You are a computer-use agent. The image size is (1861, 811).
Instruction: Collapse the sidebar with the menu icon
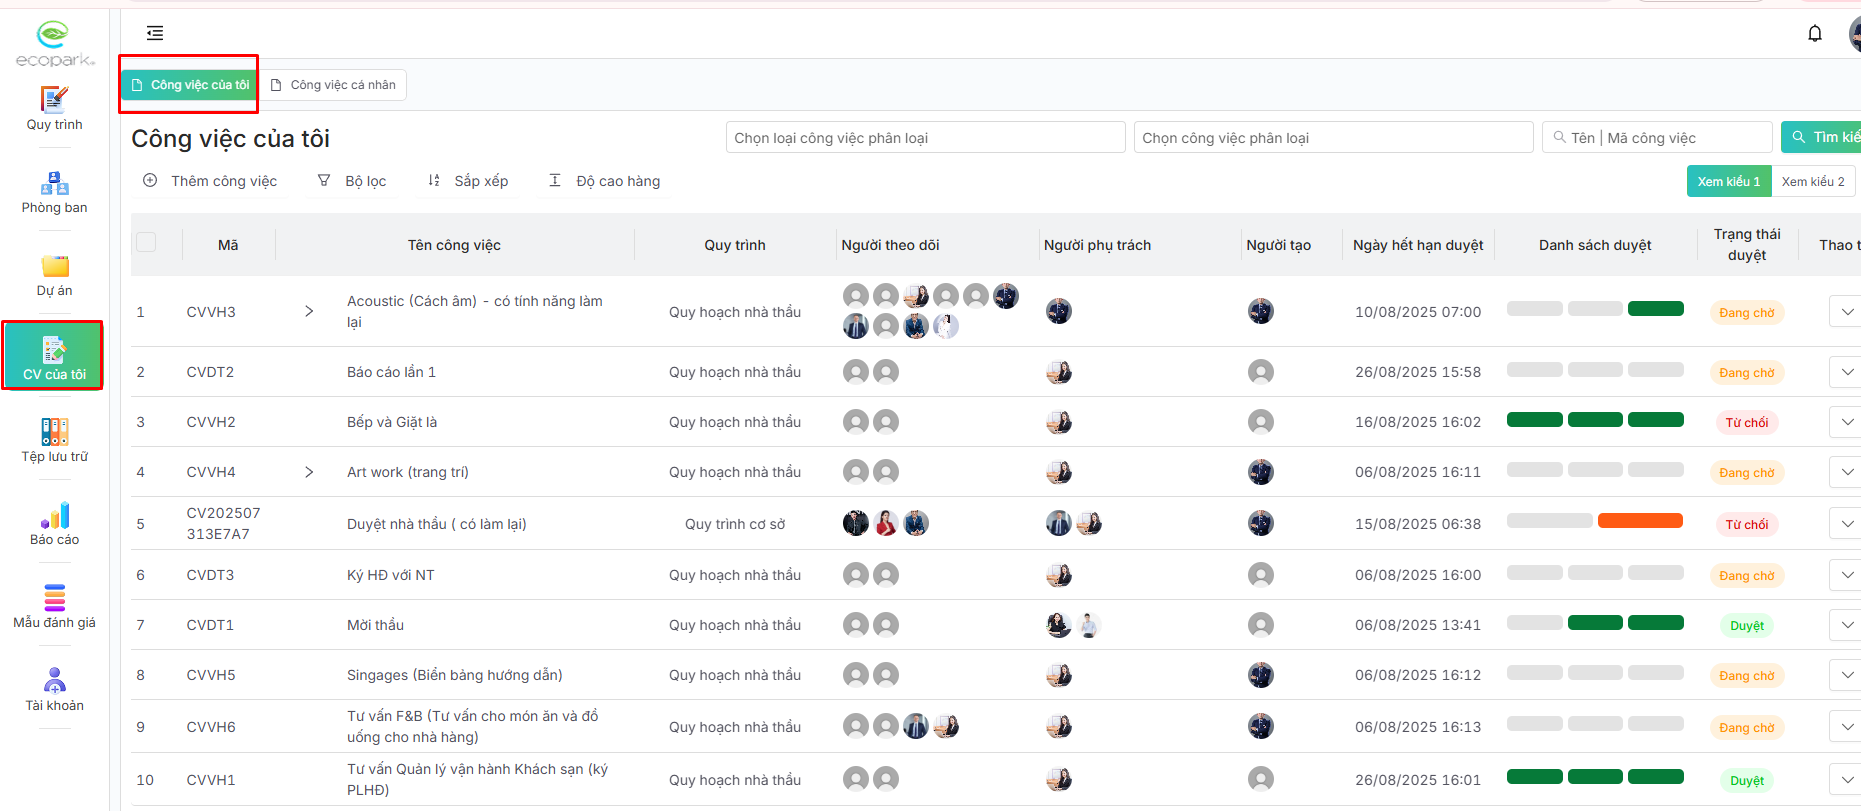click(155, 34)
